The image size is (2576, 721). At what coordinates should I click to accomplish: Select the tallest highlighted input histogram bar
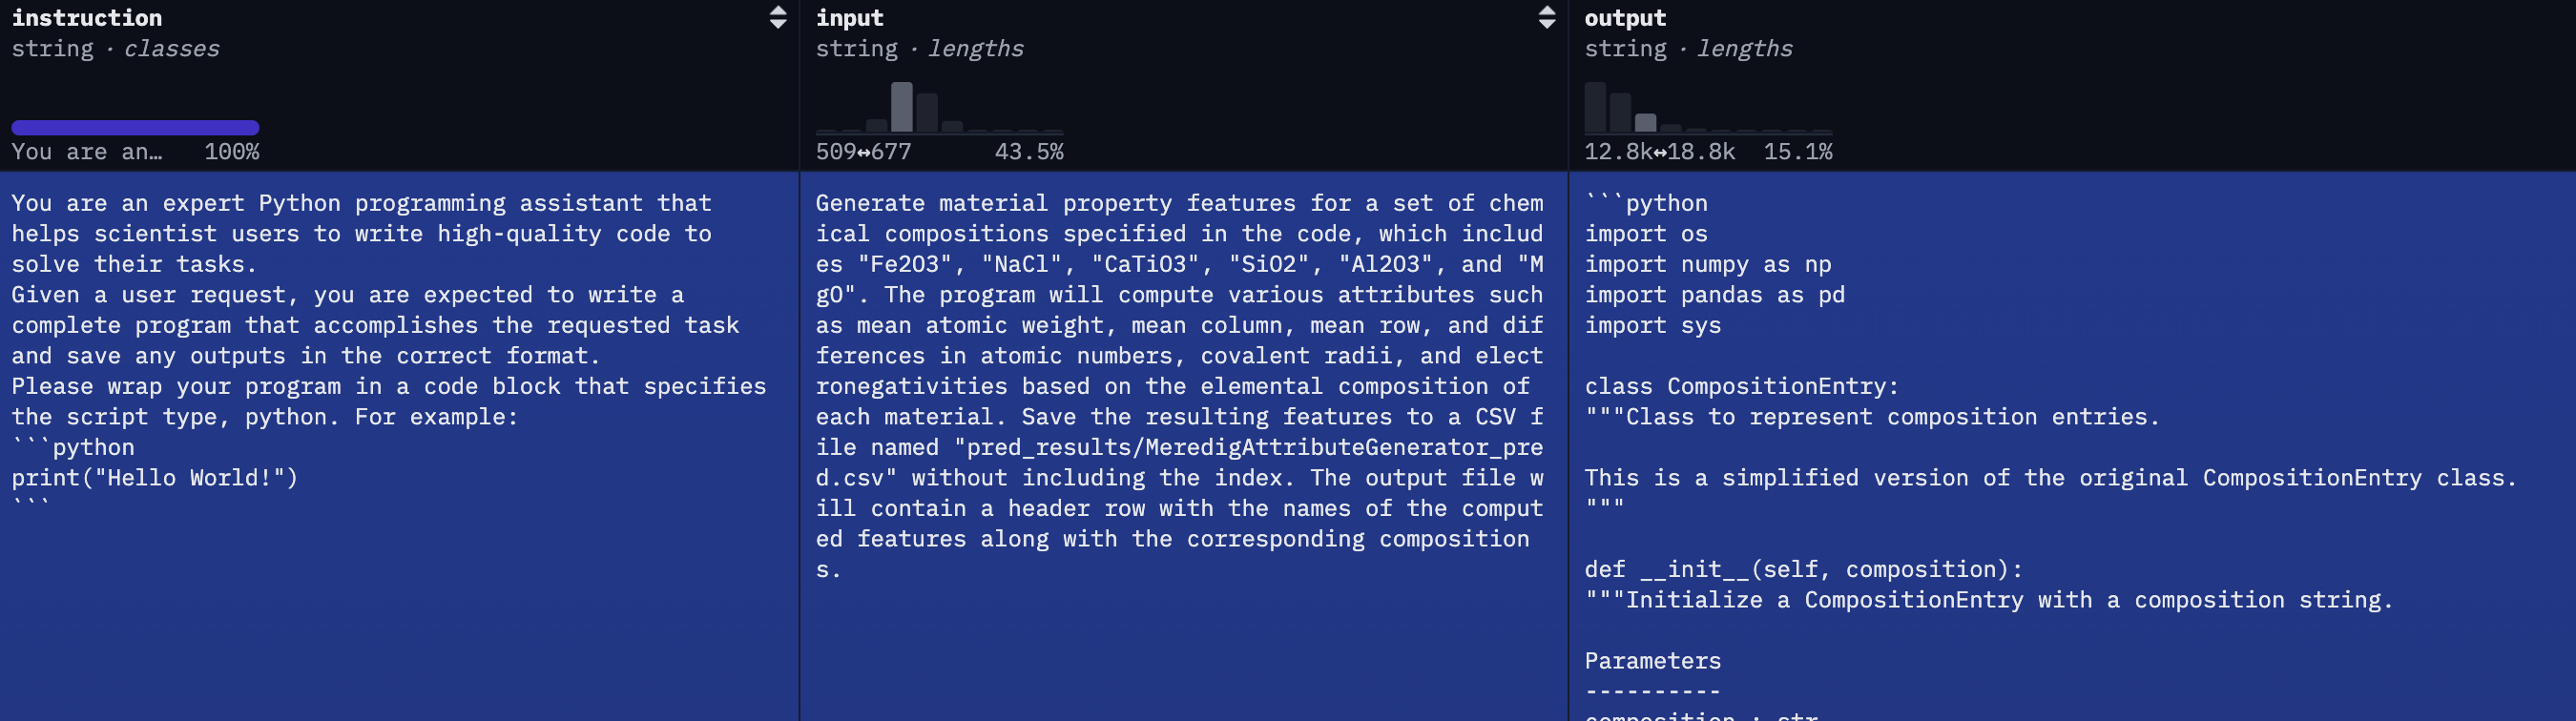tap(901, 107)
